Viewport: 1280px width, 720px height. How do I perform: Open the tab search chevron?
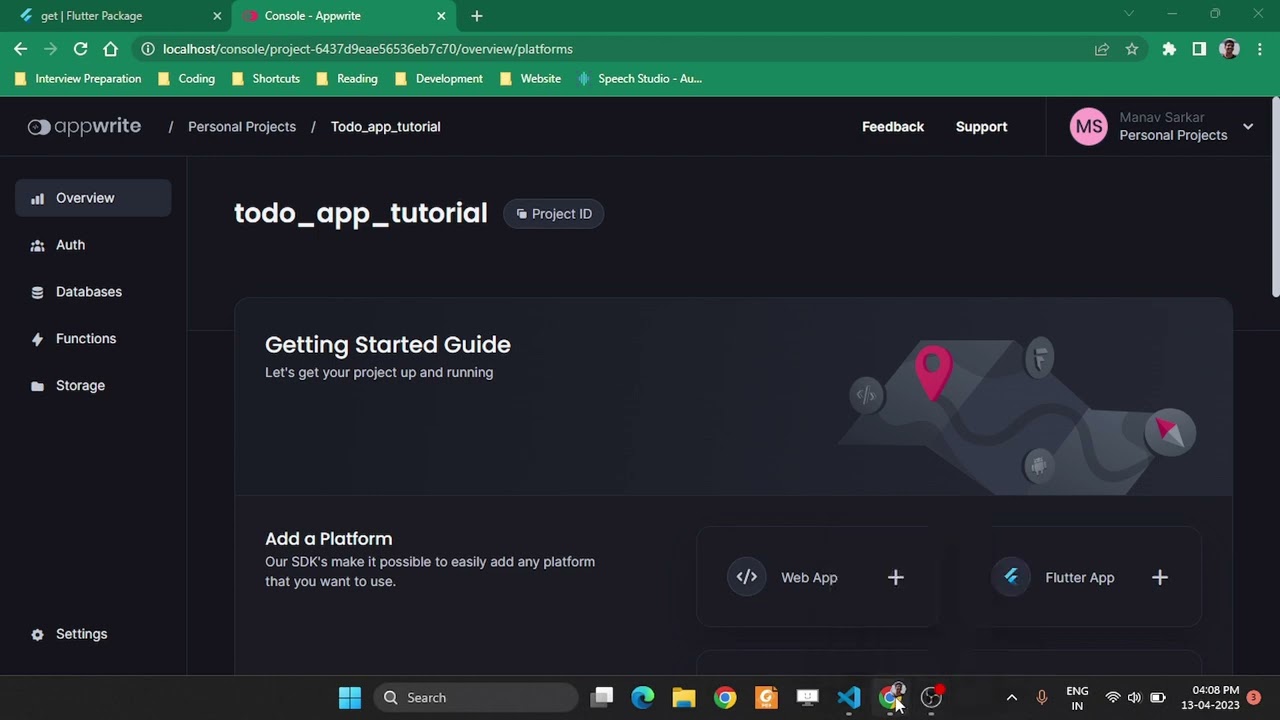(x=1129, y=14)
